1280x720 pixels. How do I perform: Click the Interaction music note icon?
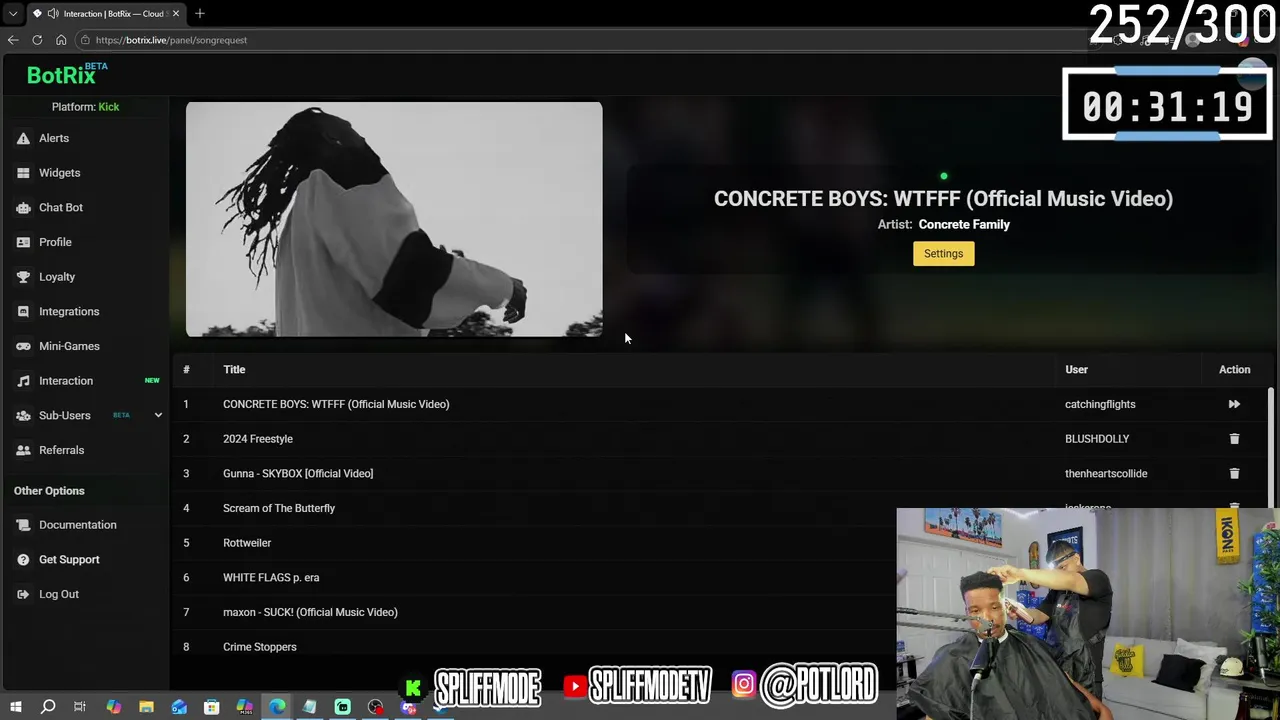(x=23, y=381)
